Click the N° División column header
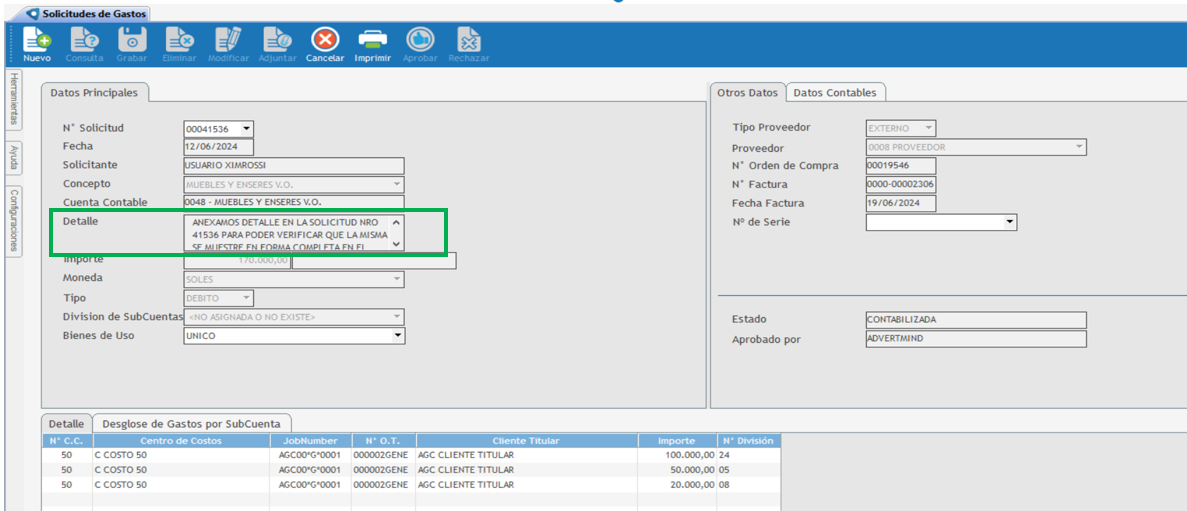Image resolution: width=1187 pixels, height=511 pixels. (x=749, y=441)
